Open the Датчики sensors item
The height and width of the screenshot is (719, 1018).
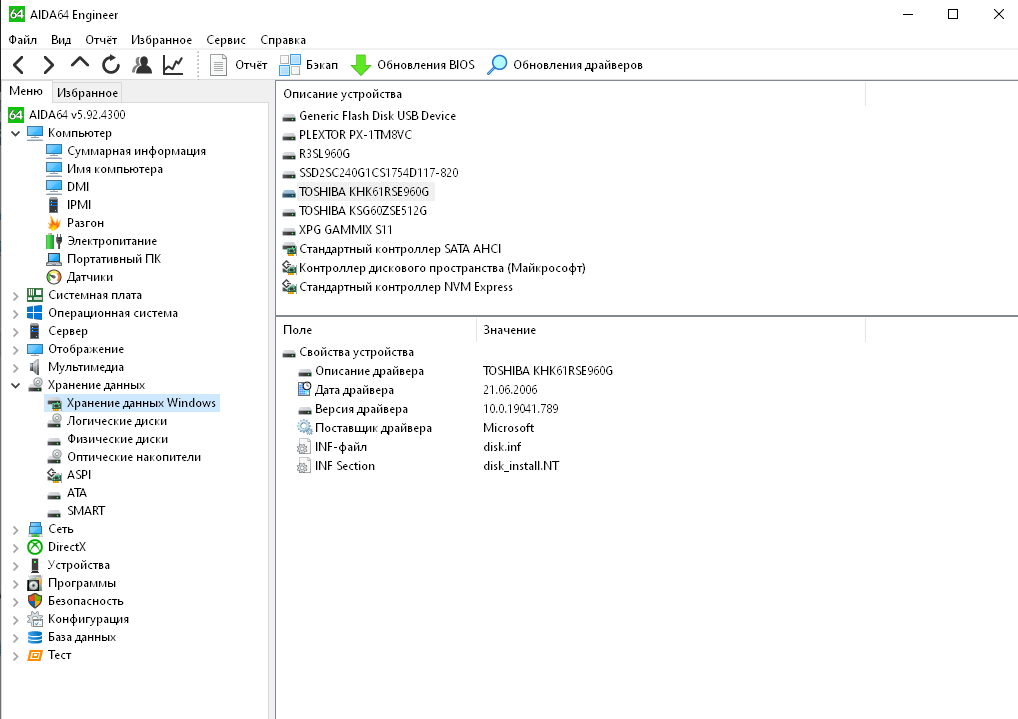90,277
